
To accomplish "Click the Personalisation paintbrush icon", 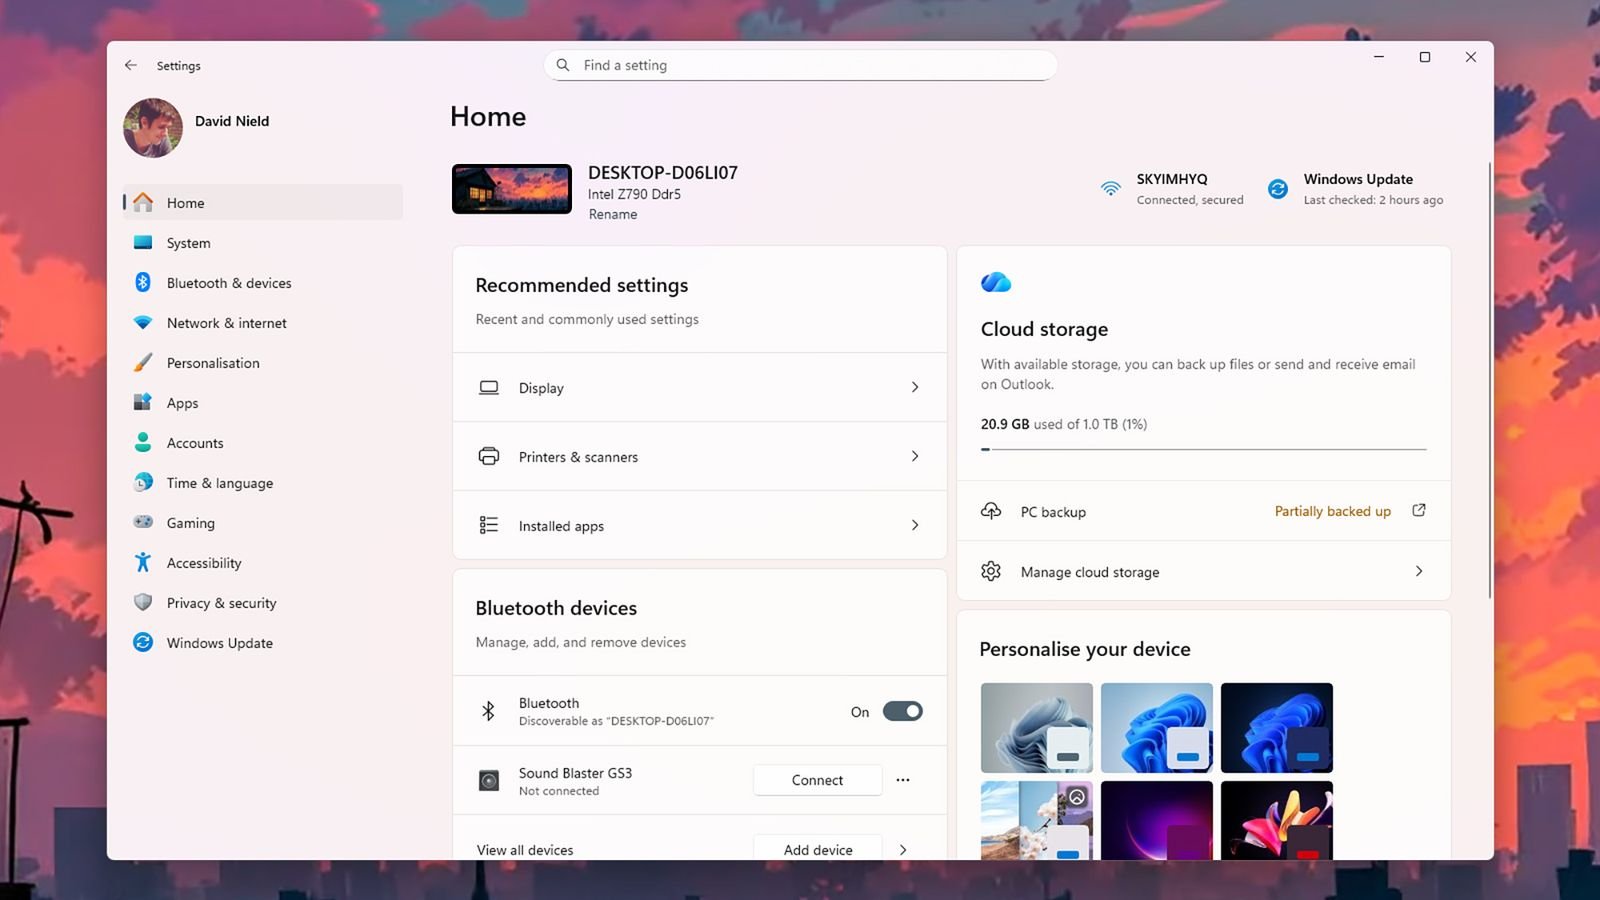I will coord(143,362).
